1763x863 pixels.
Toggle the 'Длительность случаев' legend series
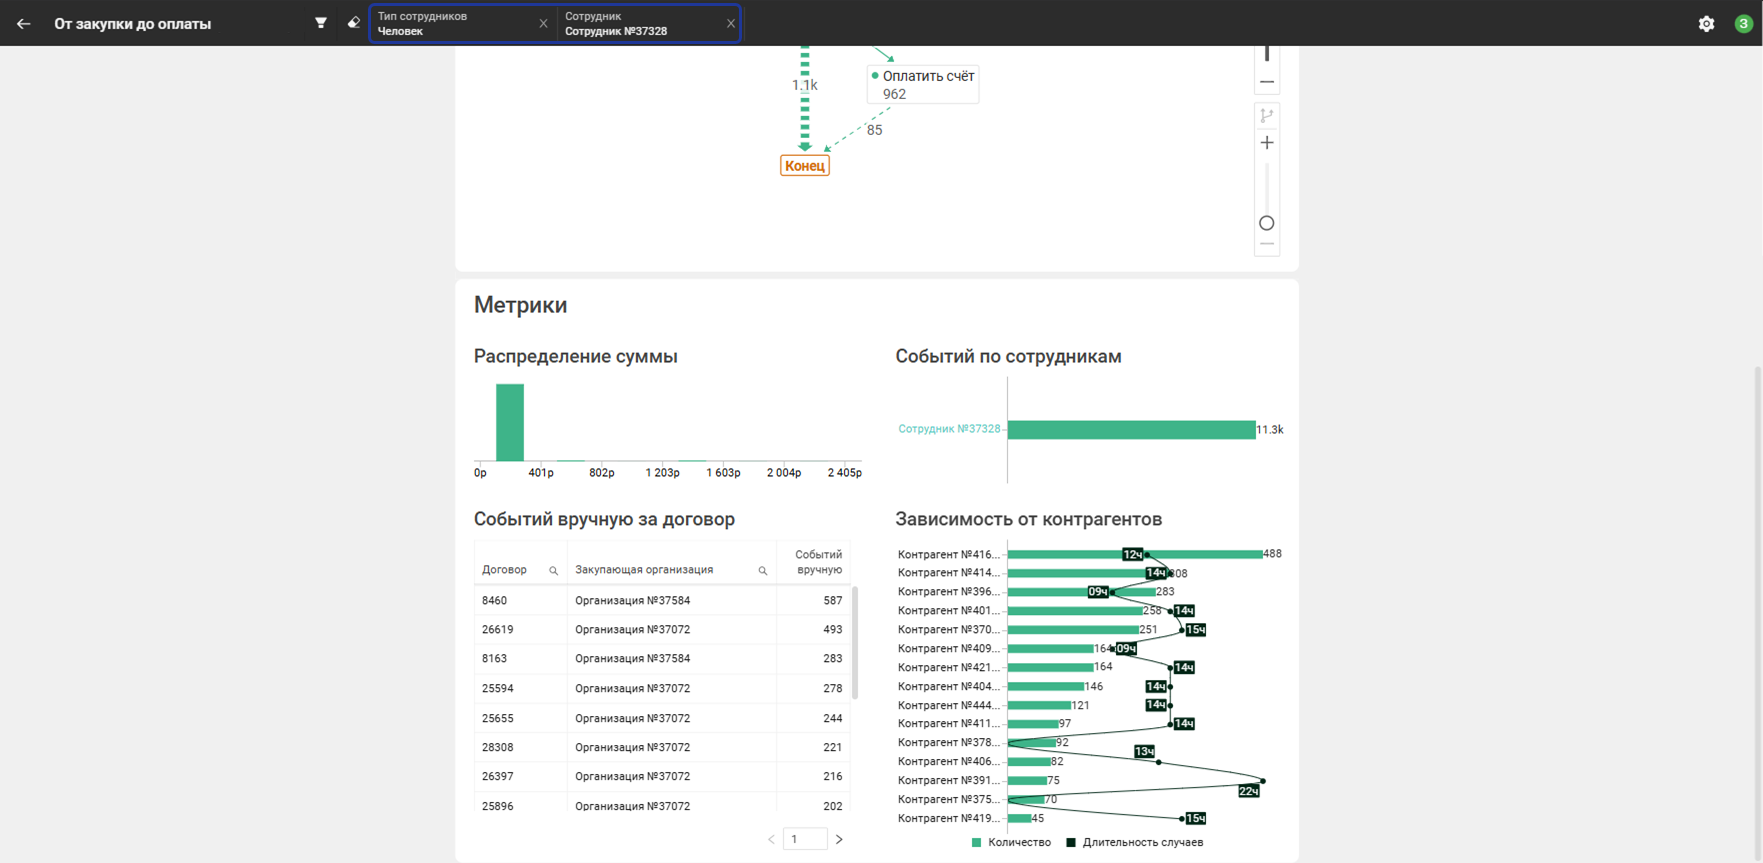click(1134, 843)
